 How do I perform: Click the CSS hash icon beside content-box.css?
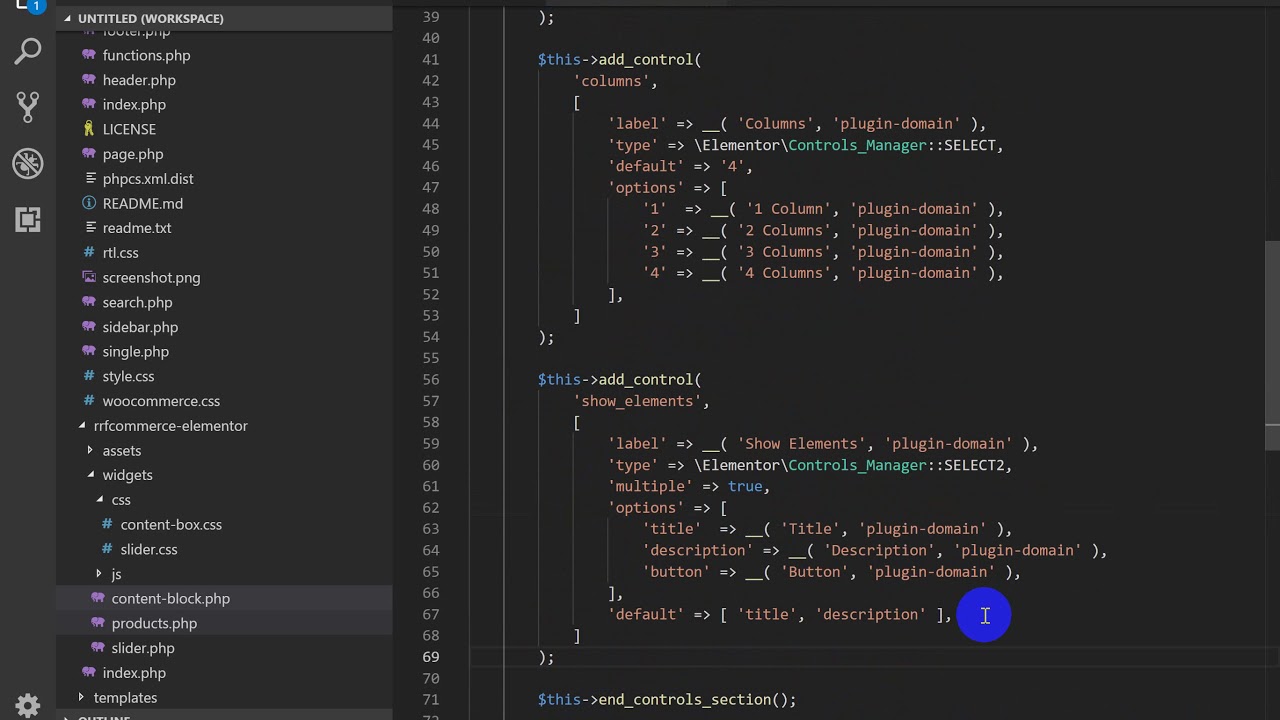coord(107,524)
